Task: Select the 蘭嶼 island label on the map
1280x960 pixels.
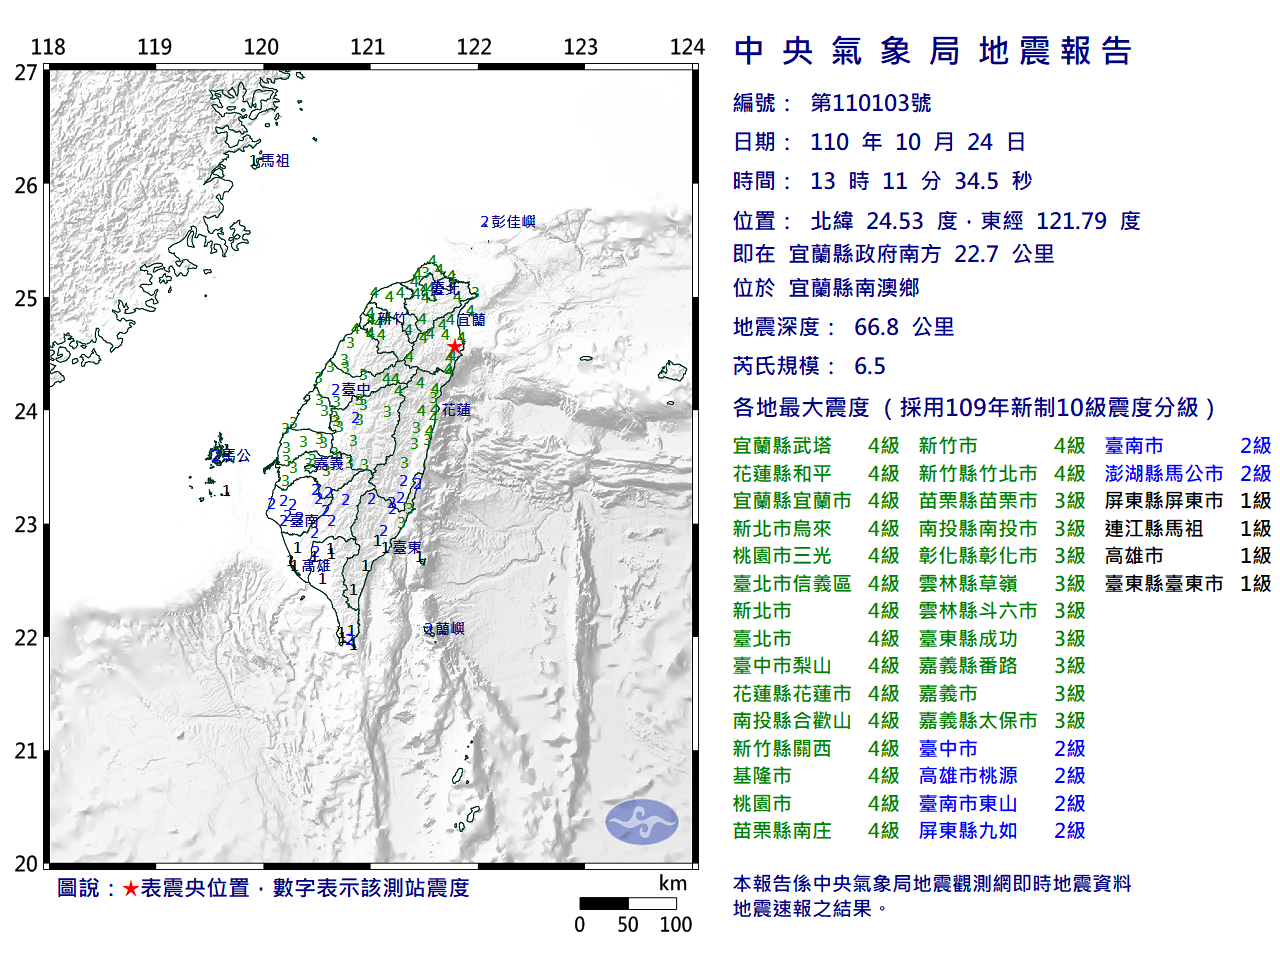Action: tap(449, 629)
